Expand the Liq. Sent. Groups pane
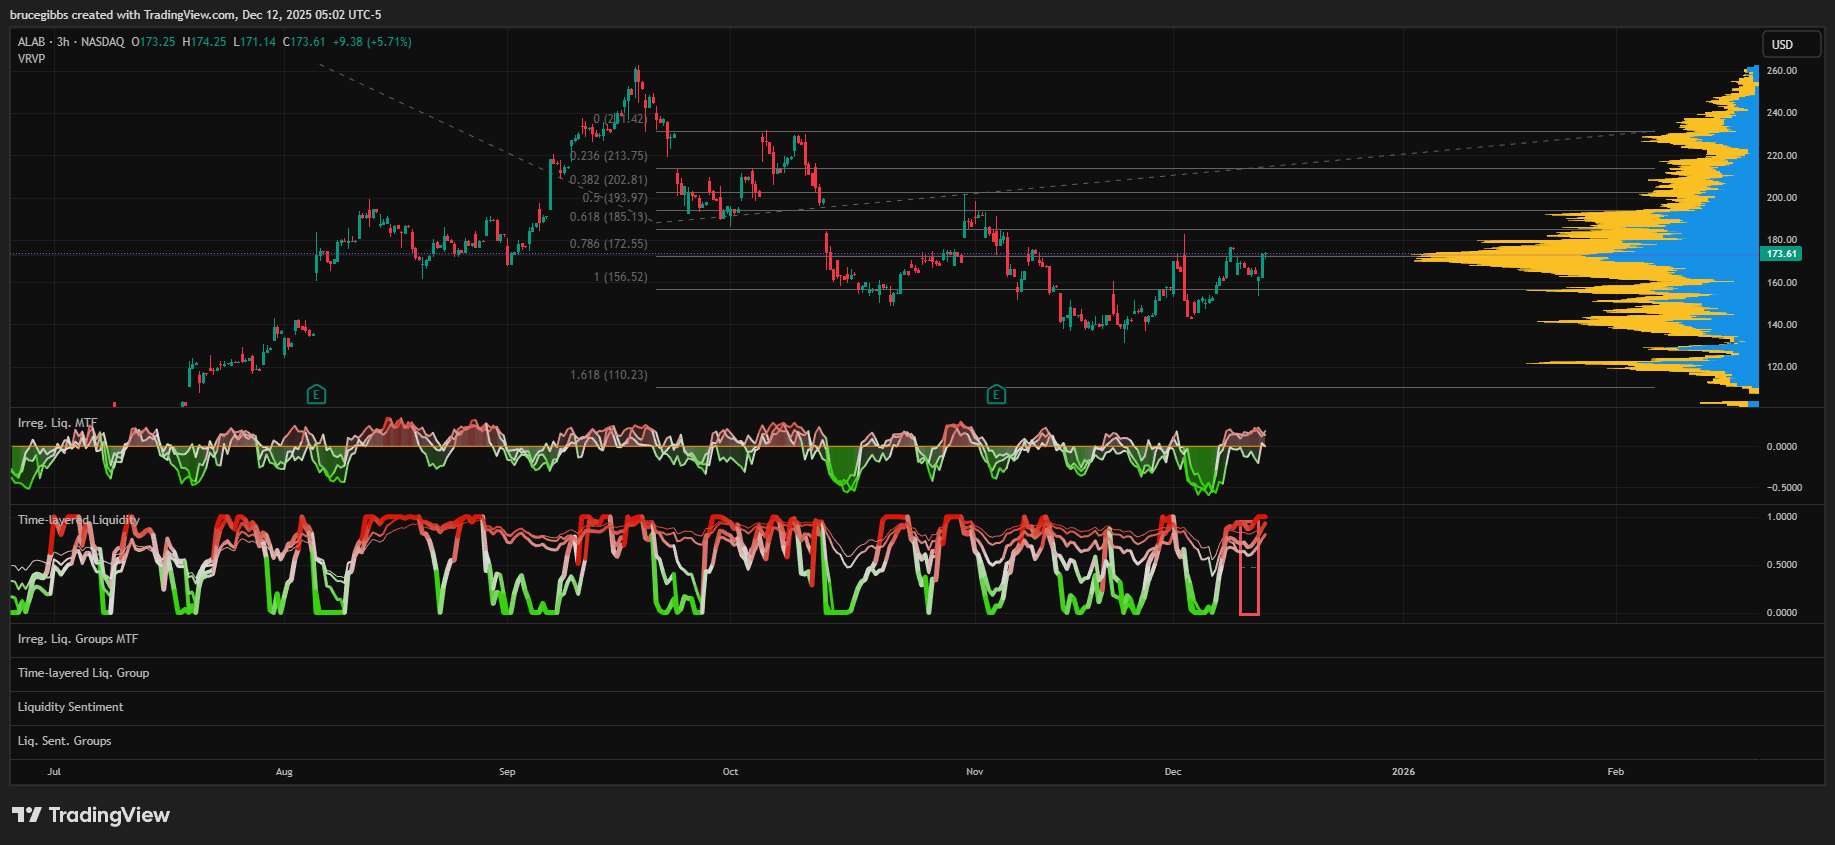The height and width of the screenshot is (845, 1835). pyautogui.click(x=64, y=741)
